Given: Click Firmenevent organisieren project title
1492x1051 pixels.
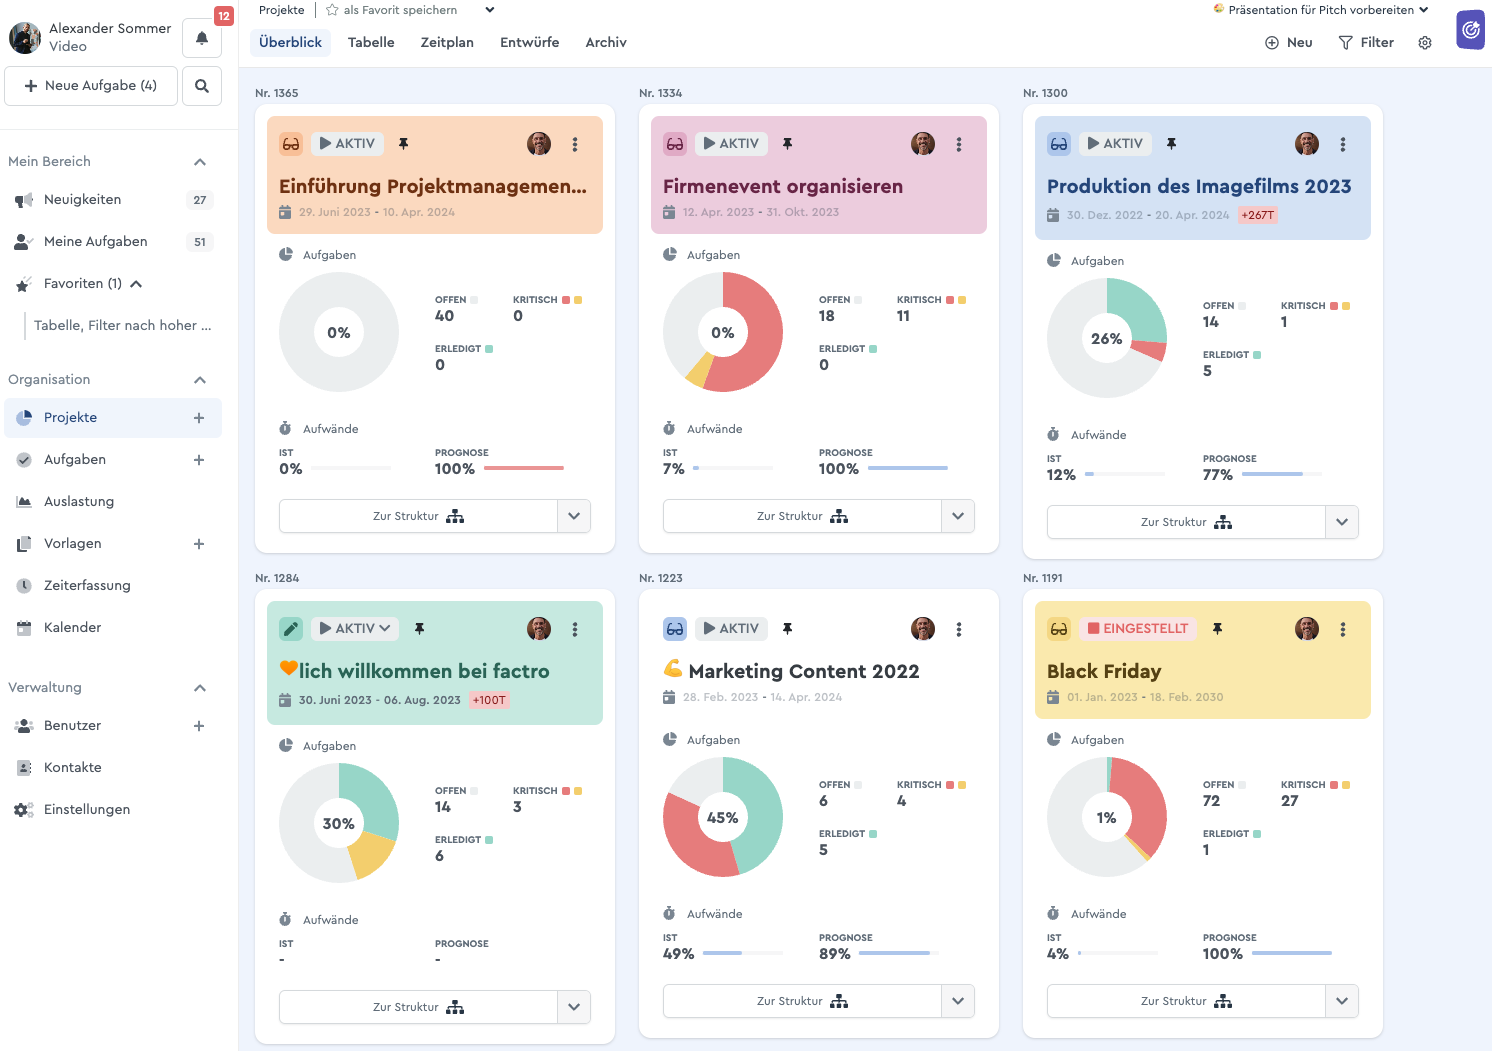Looking at the screenshot, I should pyautogui.click(x=783, y=186).
